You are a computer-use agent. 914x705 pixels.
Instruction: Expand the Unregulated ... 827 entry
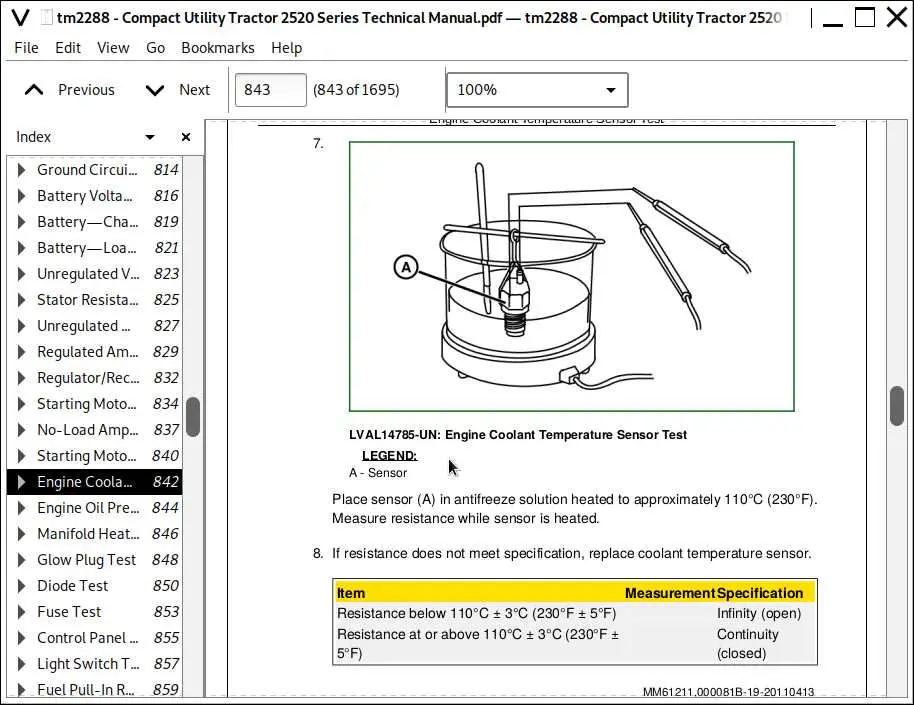coord(22,326)
